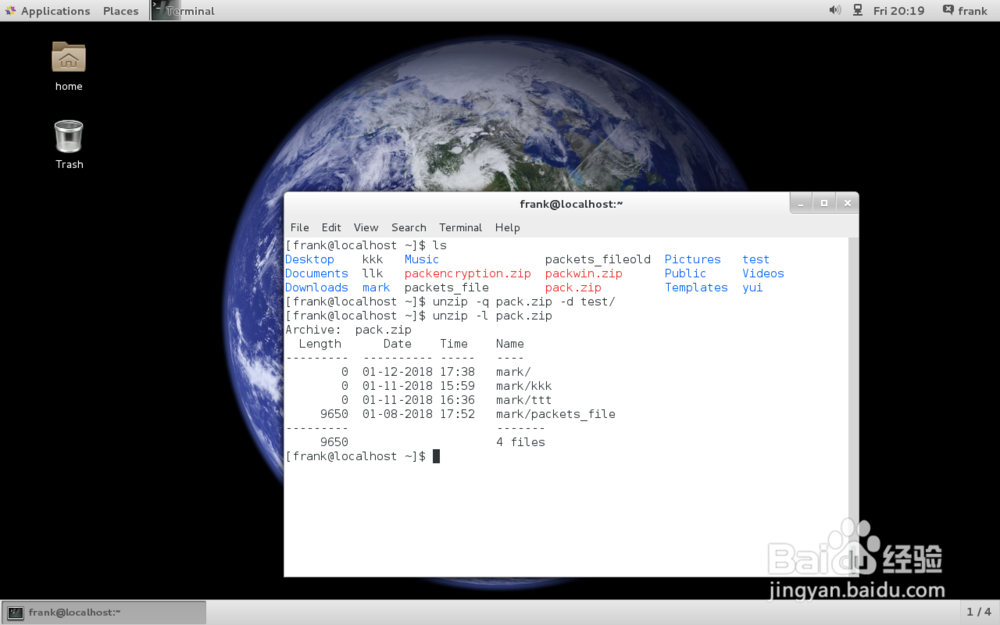Open the Trash desktop icon
The width and height of the screenshot is (1000, 625).
pyautogui.click(x=69, y=144)
